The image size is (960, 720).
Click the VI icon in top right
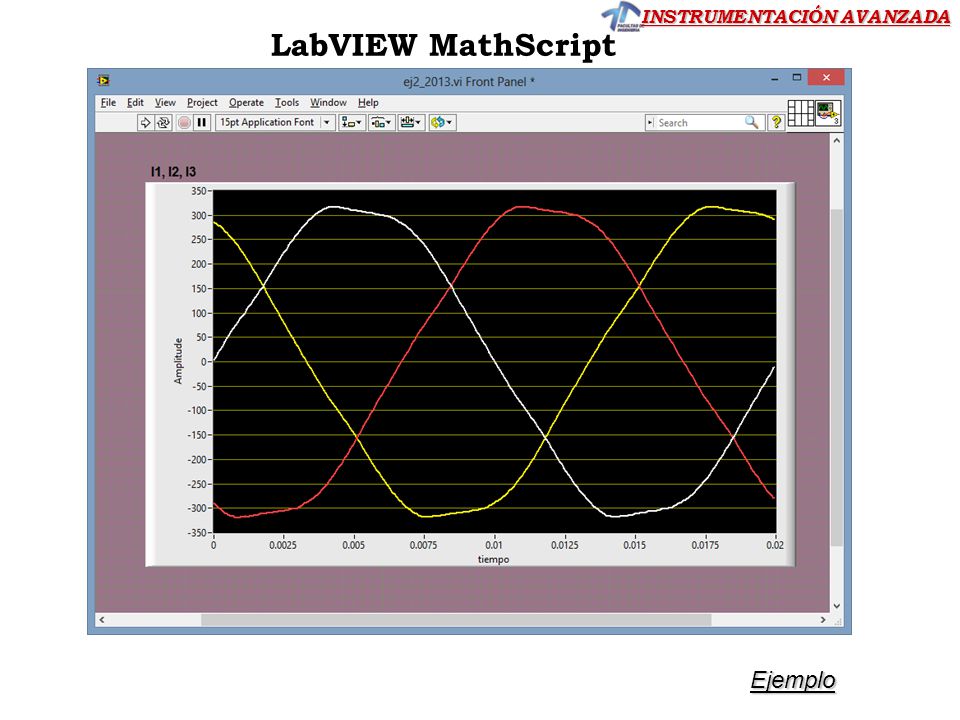tap(828, 113)
